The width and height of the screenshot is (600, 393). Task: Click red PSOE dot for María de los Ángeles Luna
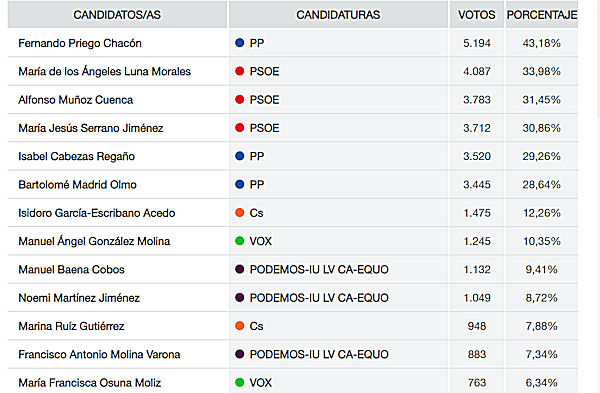240,71
